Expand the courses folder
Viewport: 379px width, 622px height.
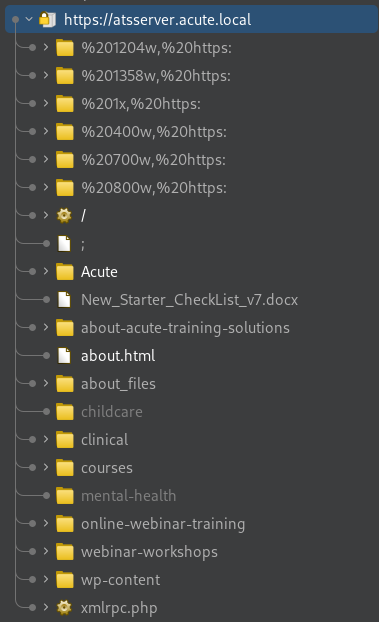46,467
